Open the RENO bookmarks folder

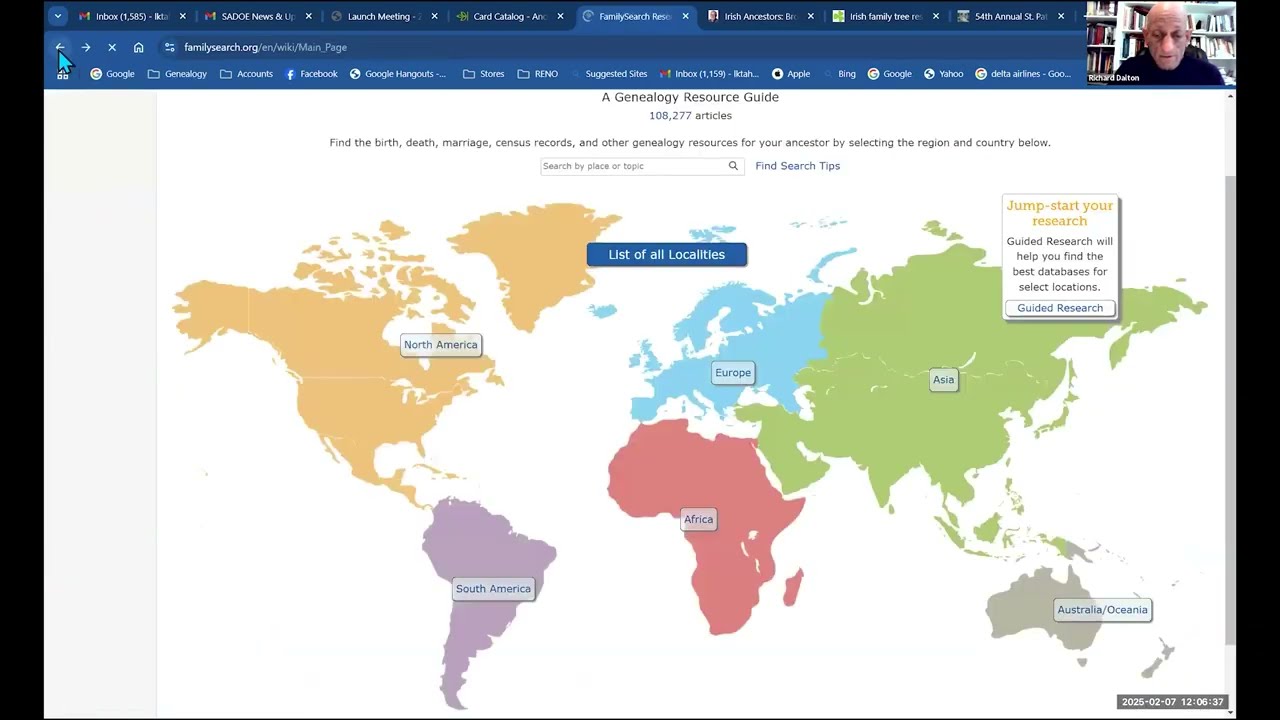(538, 74)
